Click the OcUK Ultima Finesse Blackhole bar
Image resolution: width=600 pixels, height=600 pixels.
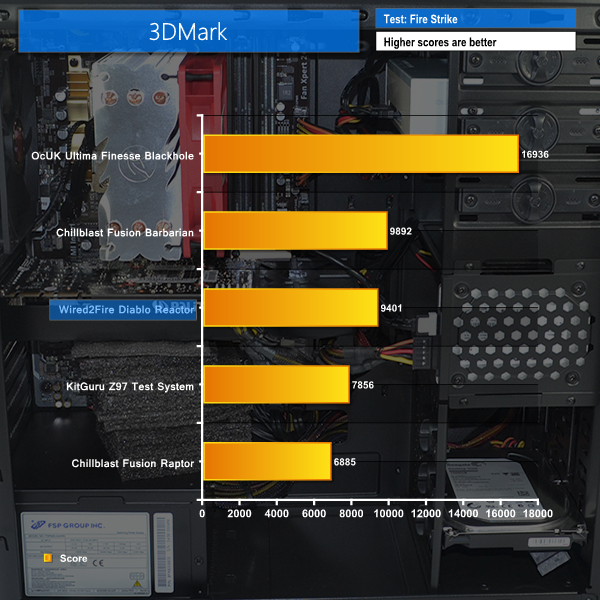(x=361, y=154)
